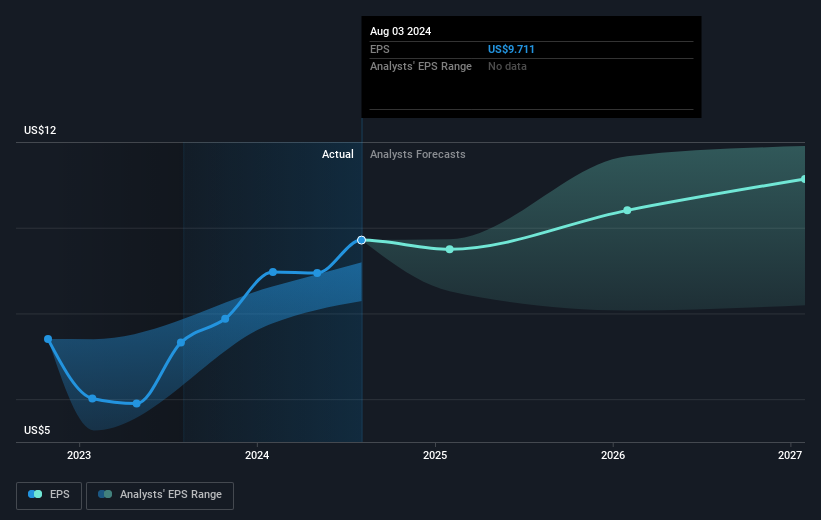Click the 2023 x-axis label

(79, 456)
